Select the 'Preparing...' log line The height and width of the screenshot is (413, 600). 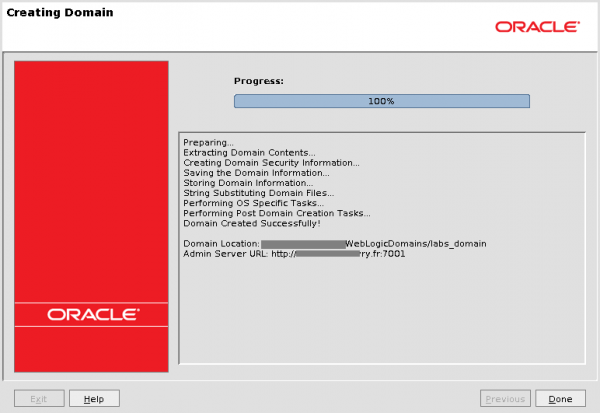point(208,142)
